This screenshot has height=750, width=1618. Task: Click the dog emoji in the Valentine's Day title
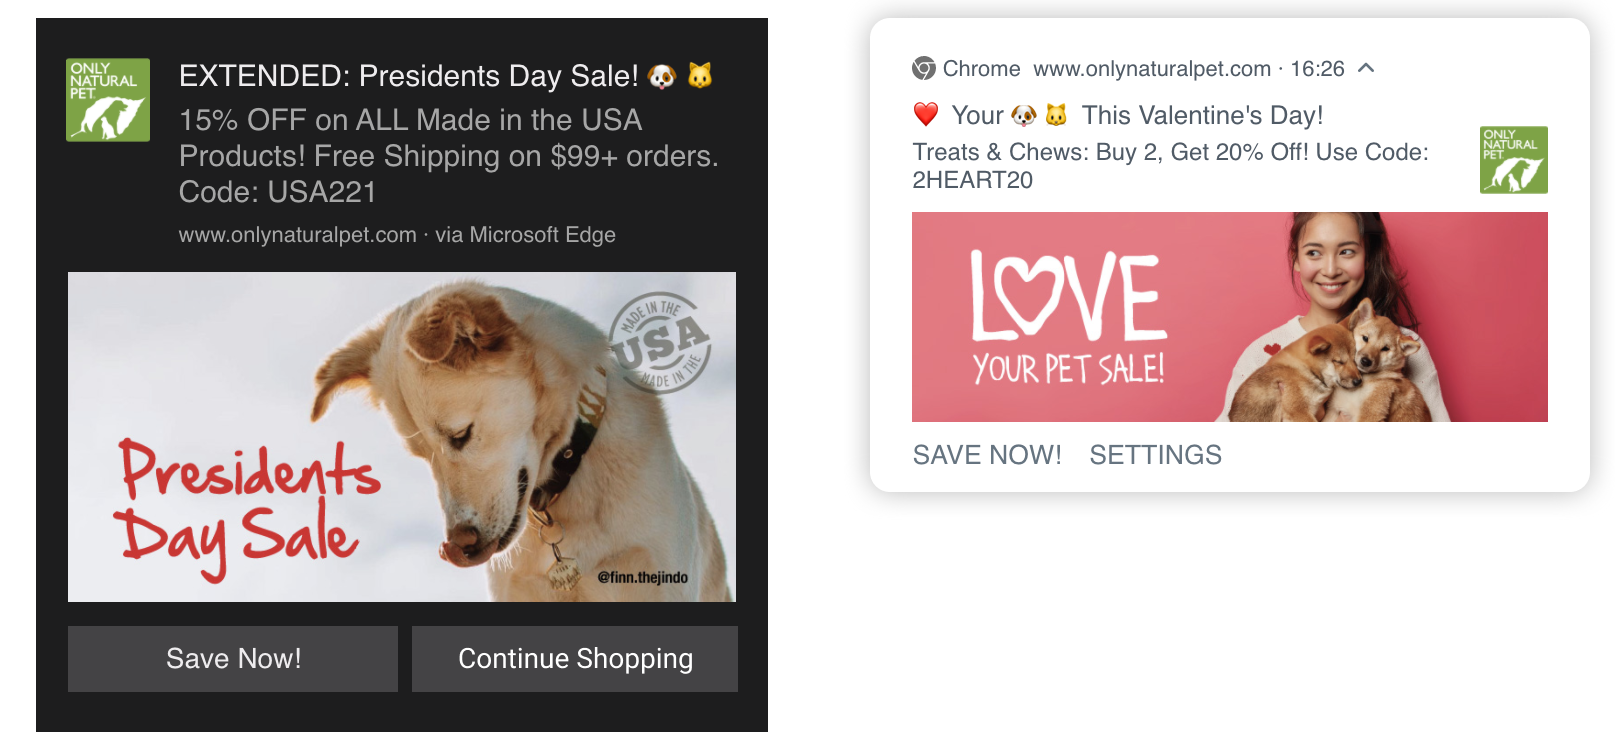pos(1024,116)
